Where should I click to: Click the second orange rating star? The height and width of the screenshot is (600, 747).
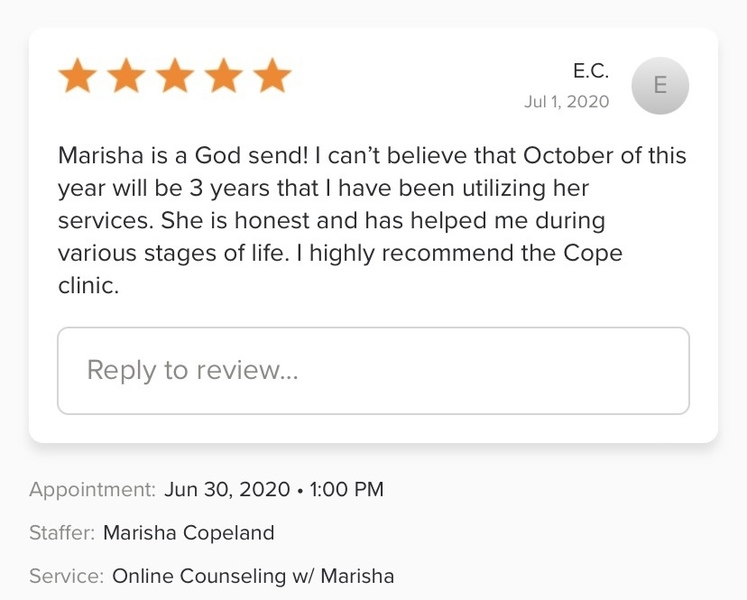(x=126, y=76)
